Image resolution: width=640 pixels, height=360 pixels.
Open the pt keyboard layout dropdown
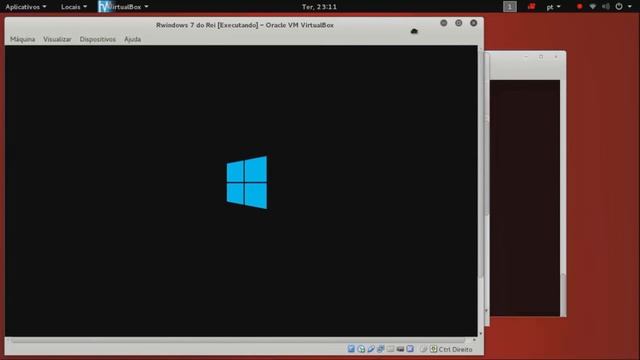click(x=553, y=7)
